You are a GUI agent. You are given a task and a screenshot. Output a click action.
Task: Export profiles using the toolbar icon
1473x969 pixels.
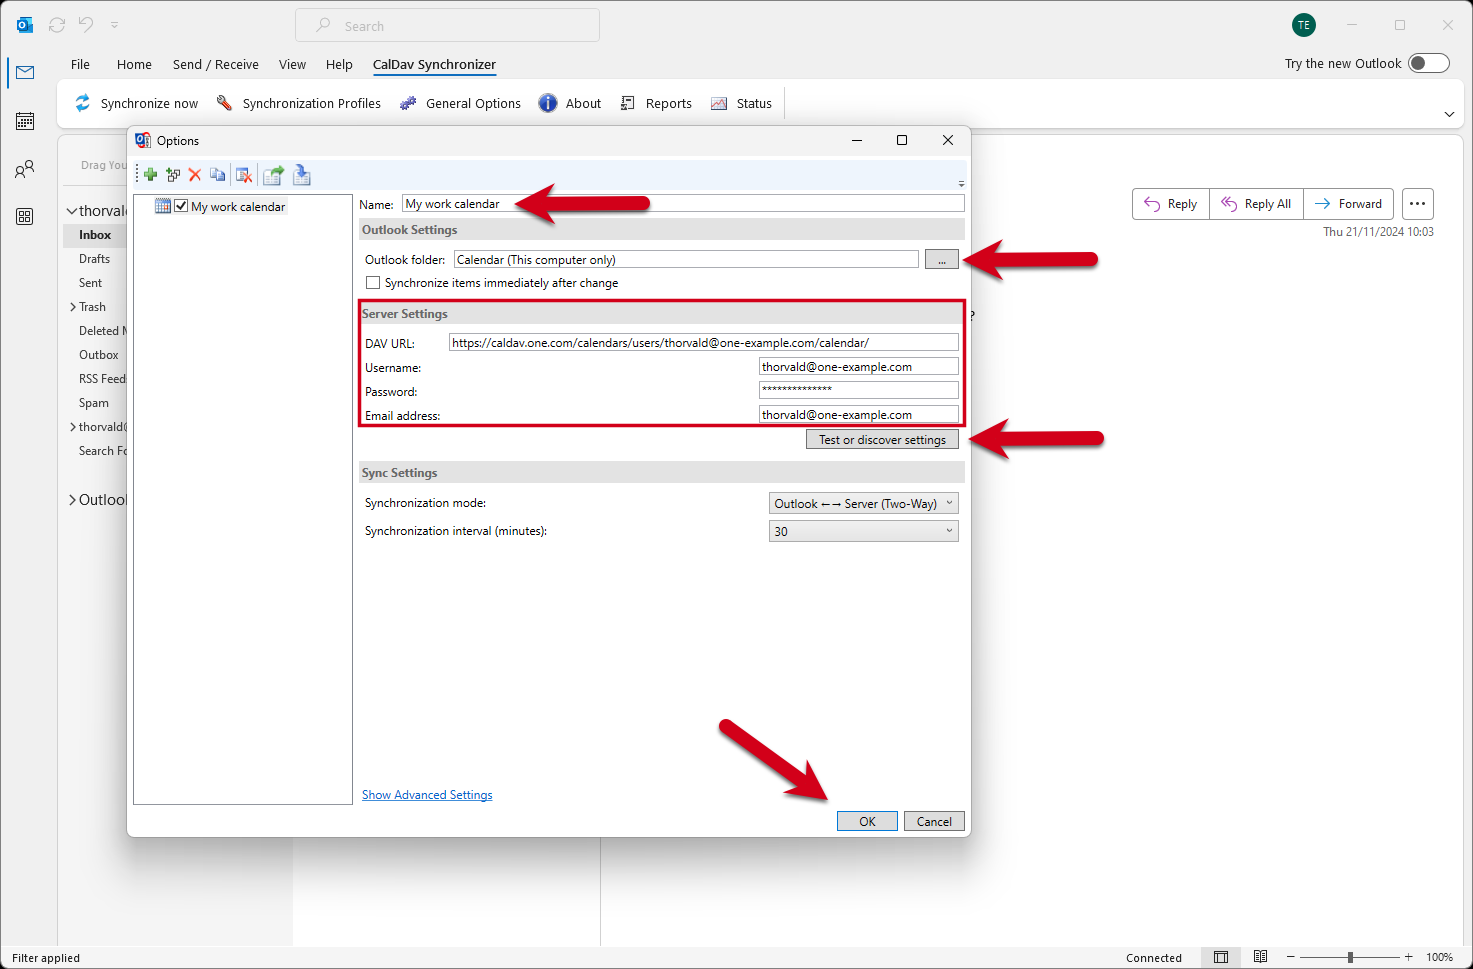(x=273, y=174)
